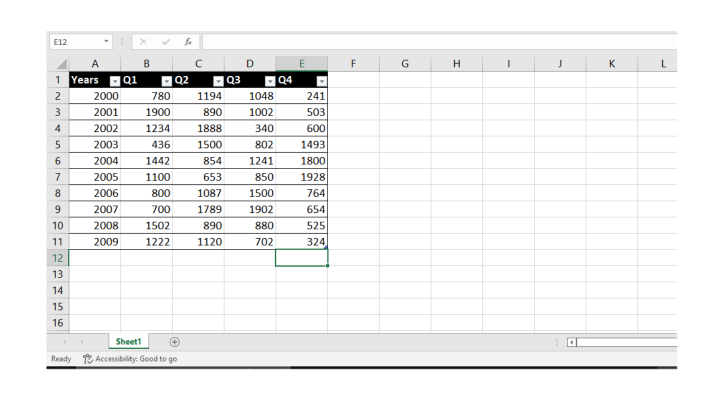Click cell with value 1928

point(302,177)
